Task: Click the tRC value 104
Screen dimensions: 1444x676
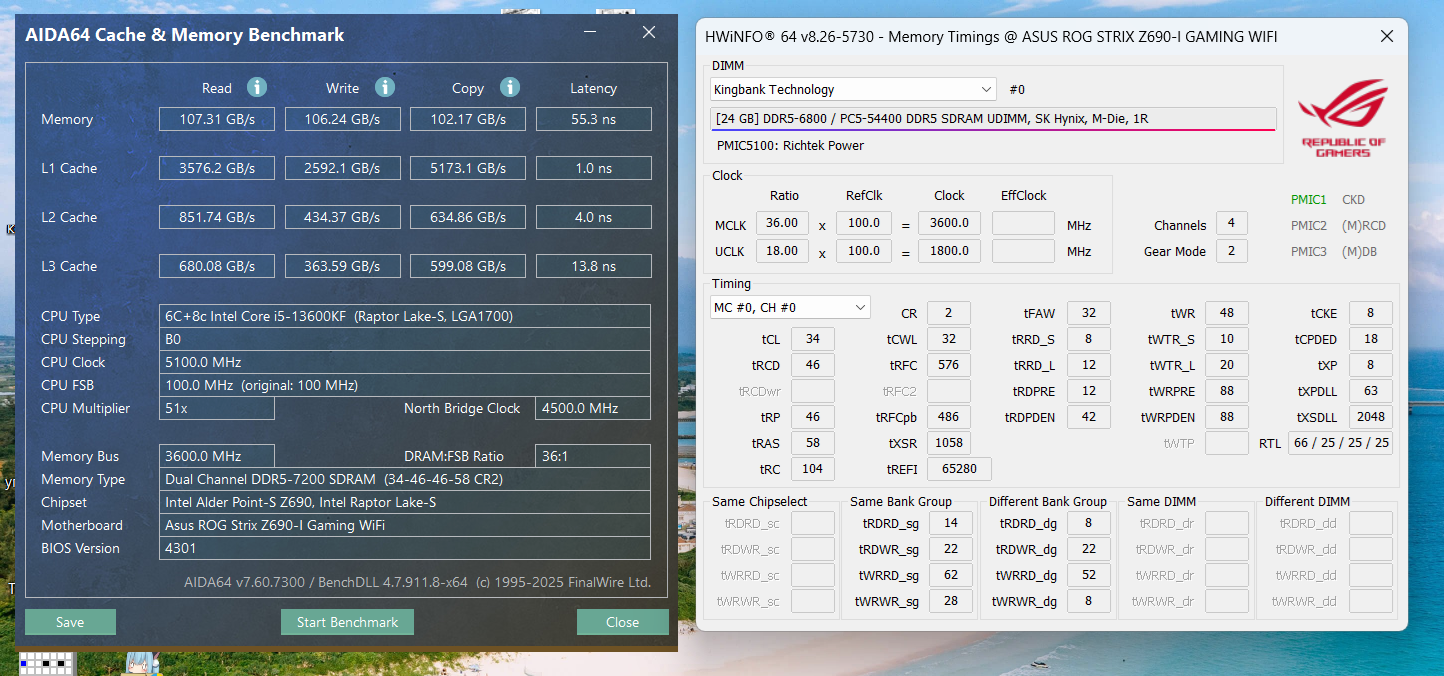Action: (x=813, y=469)
